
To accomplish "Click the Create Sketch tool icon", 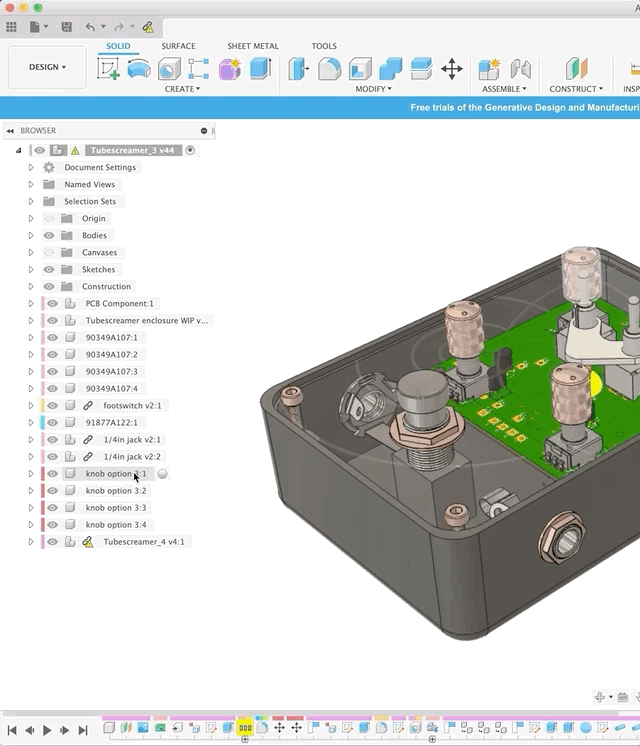I will click(108, 68).
